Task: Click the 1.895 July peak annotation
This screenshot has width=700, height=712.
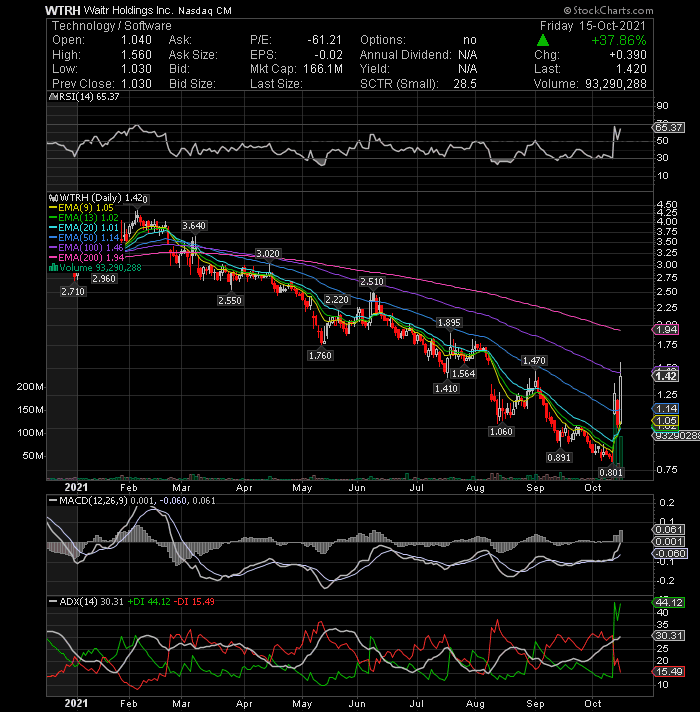Action: [x=449, y=322]
